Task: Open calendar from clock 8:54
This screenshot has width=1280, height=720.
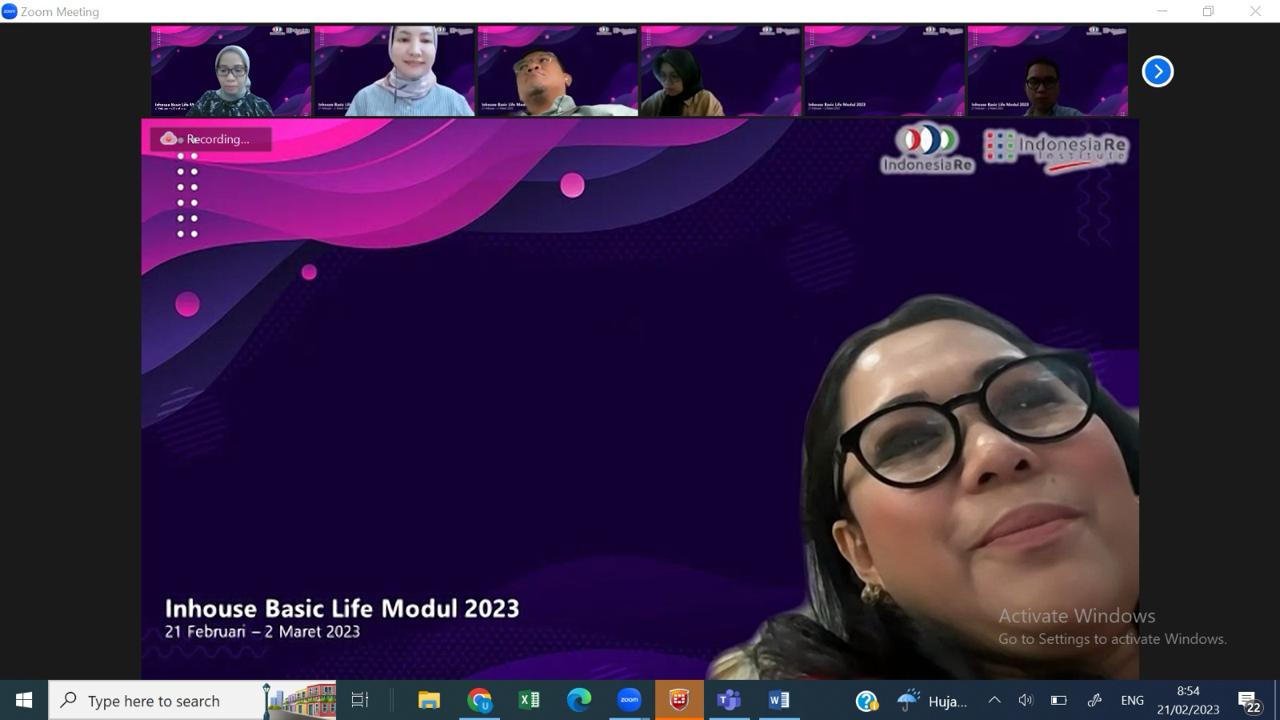Action: pos(1188,700)
